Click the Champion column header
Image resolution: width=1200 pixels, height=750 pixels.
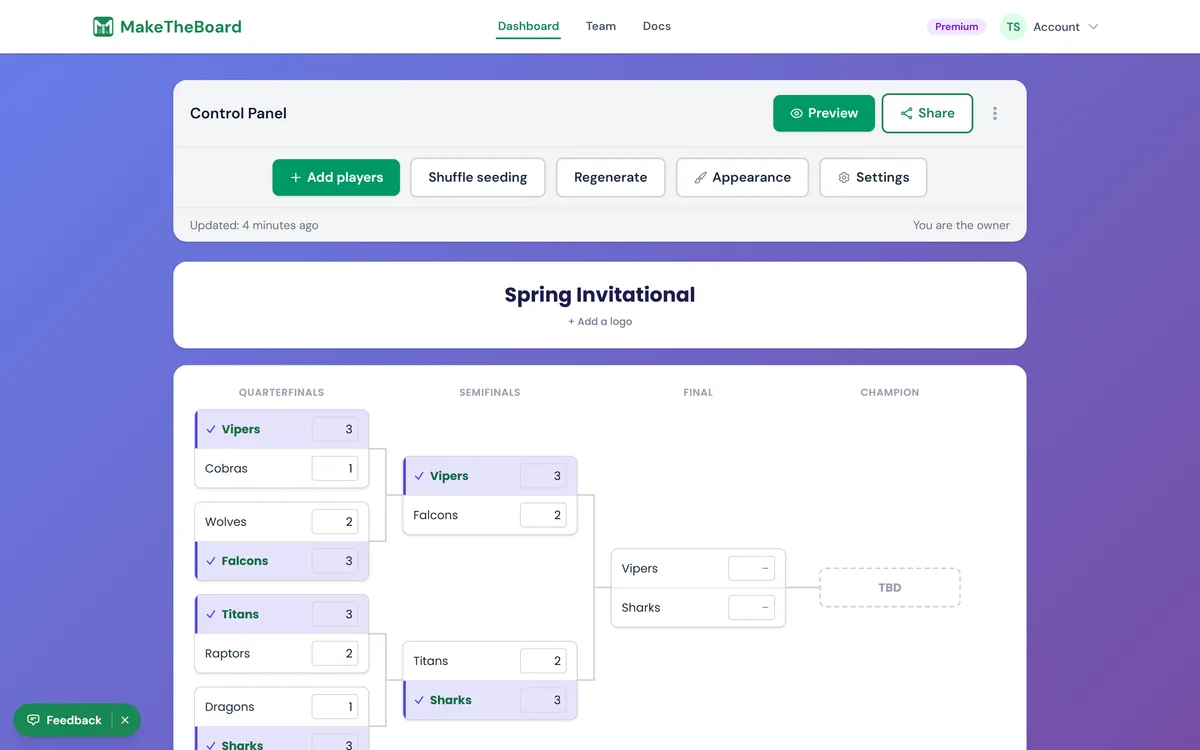890,393
